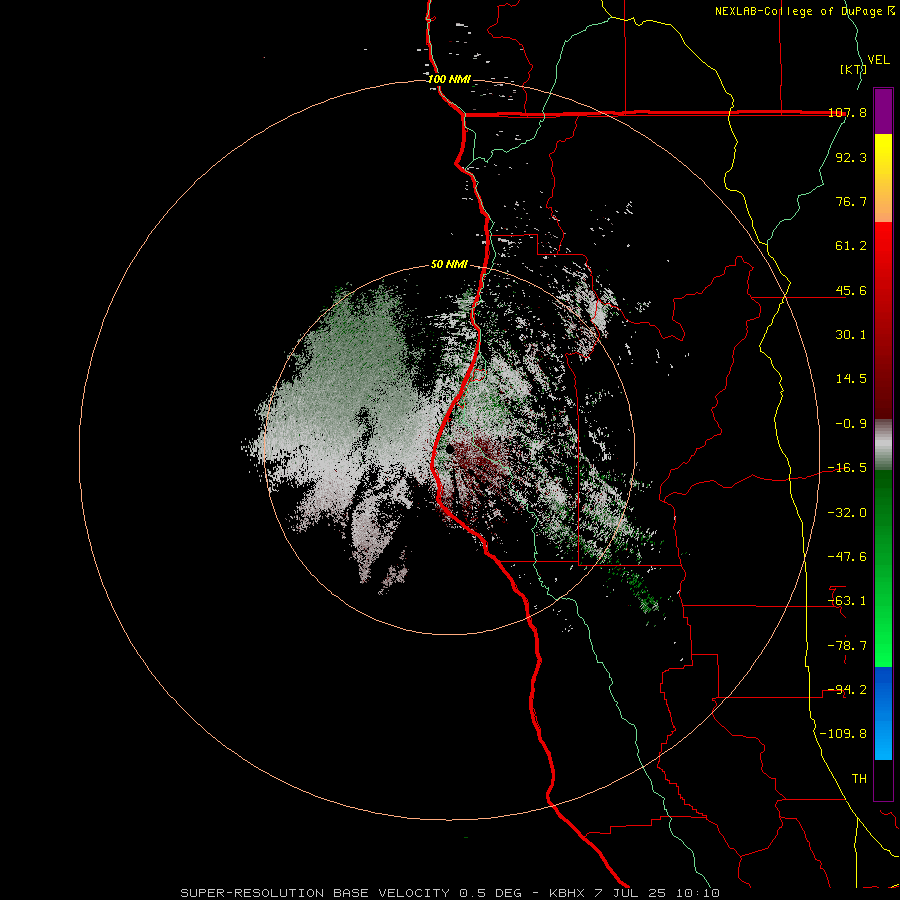Click the [KT] units label

tap(854, 69)
